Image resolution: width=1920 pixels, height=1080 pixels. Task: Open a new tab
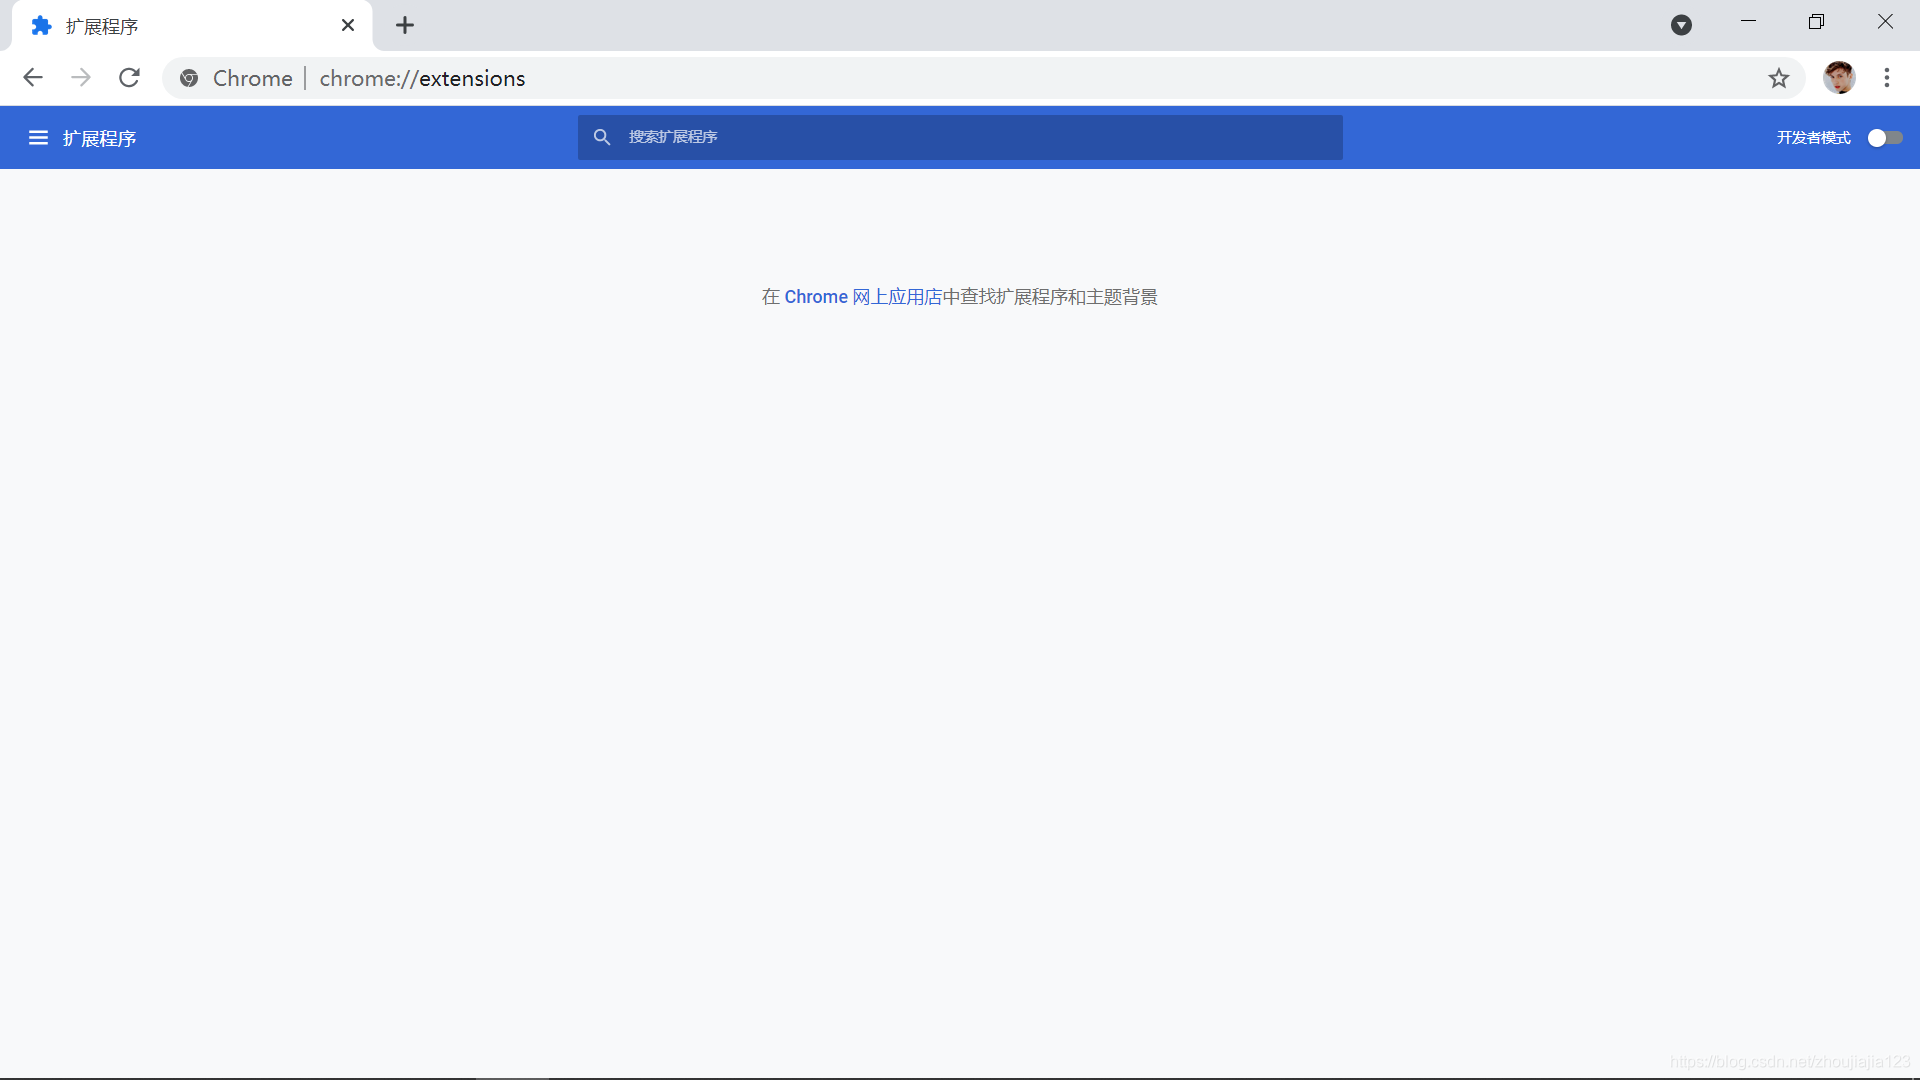point(405,26)
